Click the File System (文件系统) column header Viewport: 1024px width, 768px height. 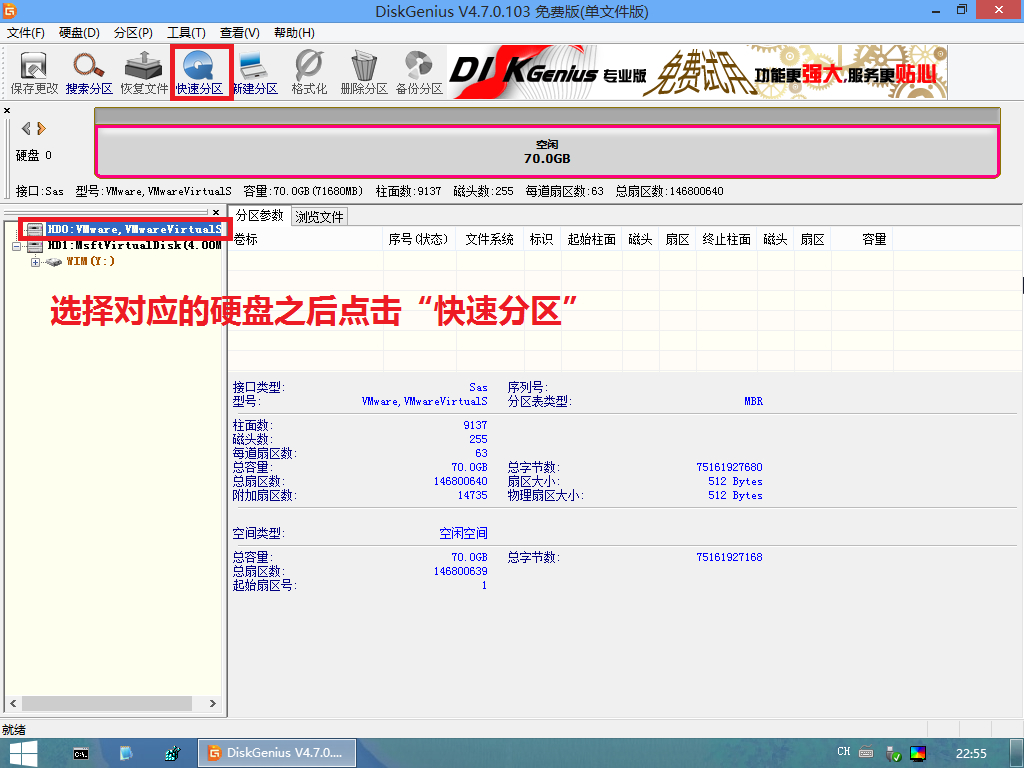[x=490, y=240]
